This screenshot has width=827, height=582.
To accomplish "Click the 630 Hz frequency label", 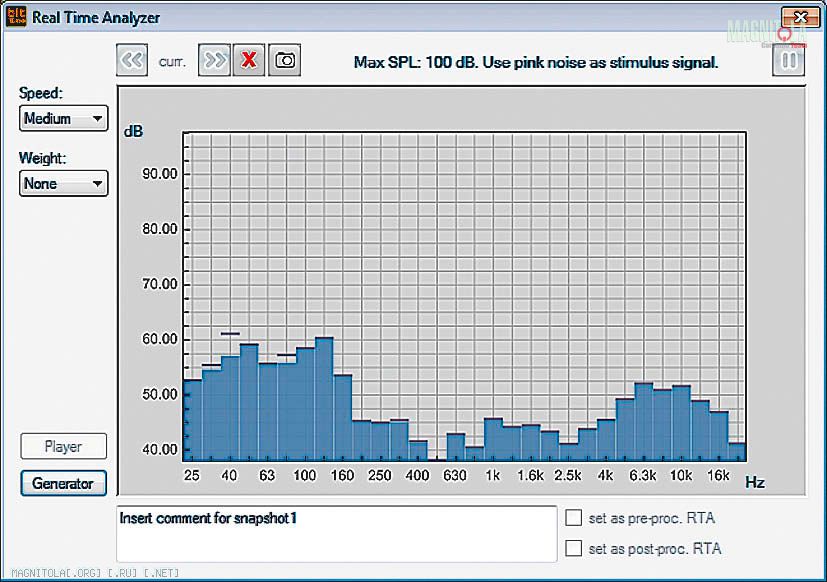I will click(455, 475).
